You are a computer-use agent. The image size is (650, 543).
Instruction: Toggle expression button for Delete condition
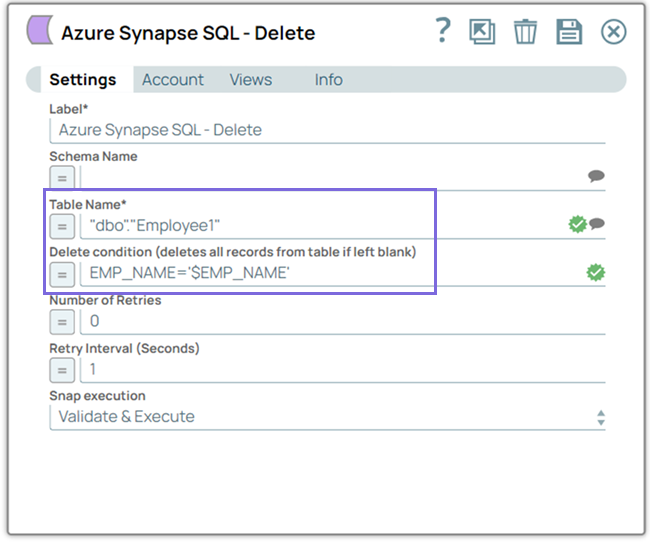pos(62,274)
